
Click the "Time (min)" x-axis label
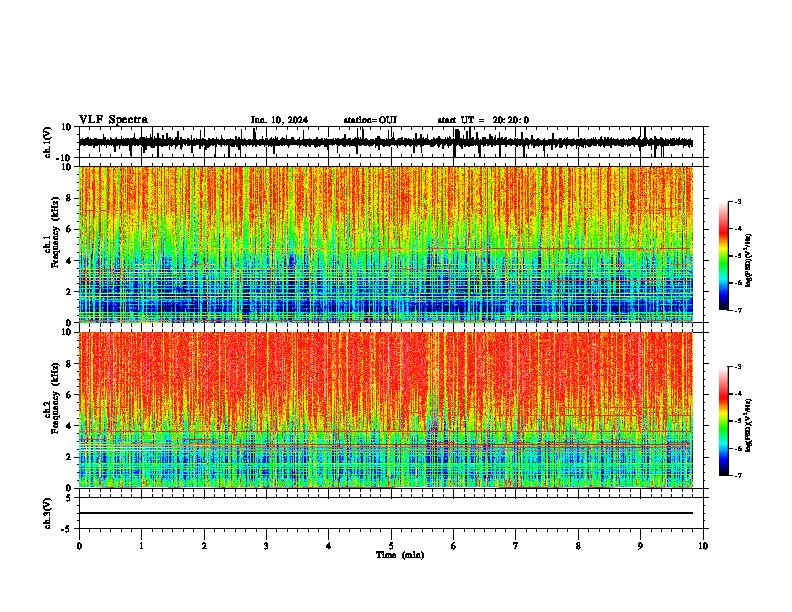(x=400, y=555)
